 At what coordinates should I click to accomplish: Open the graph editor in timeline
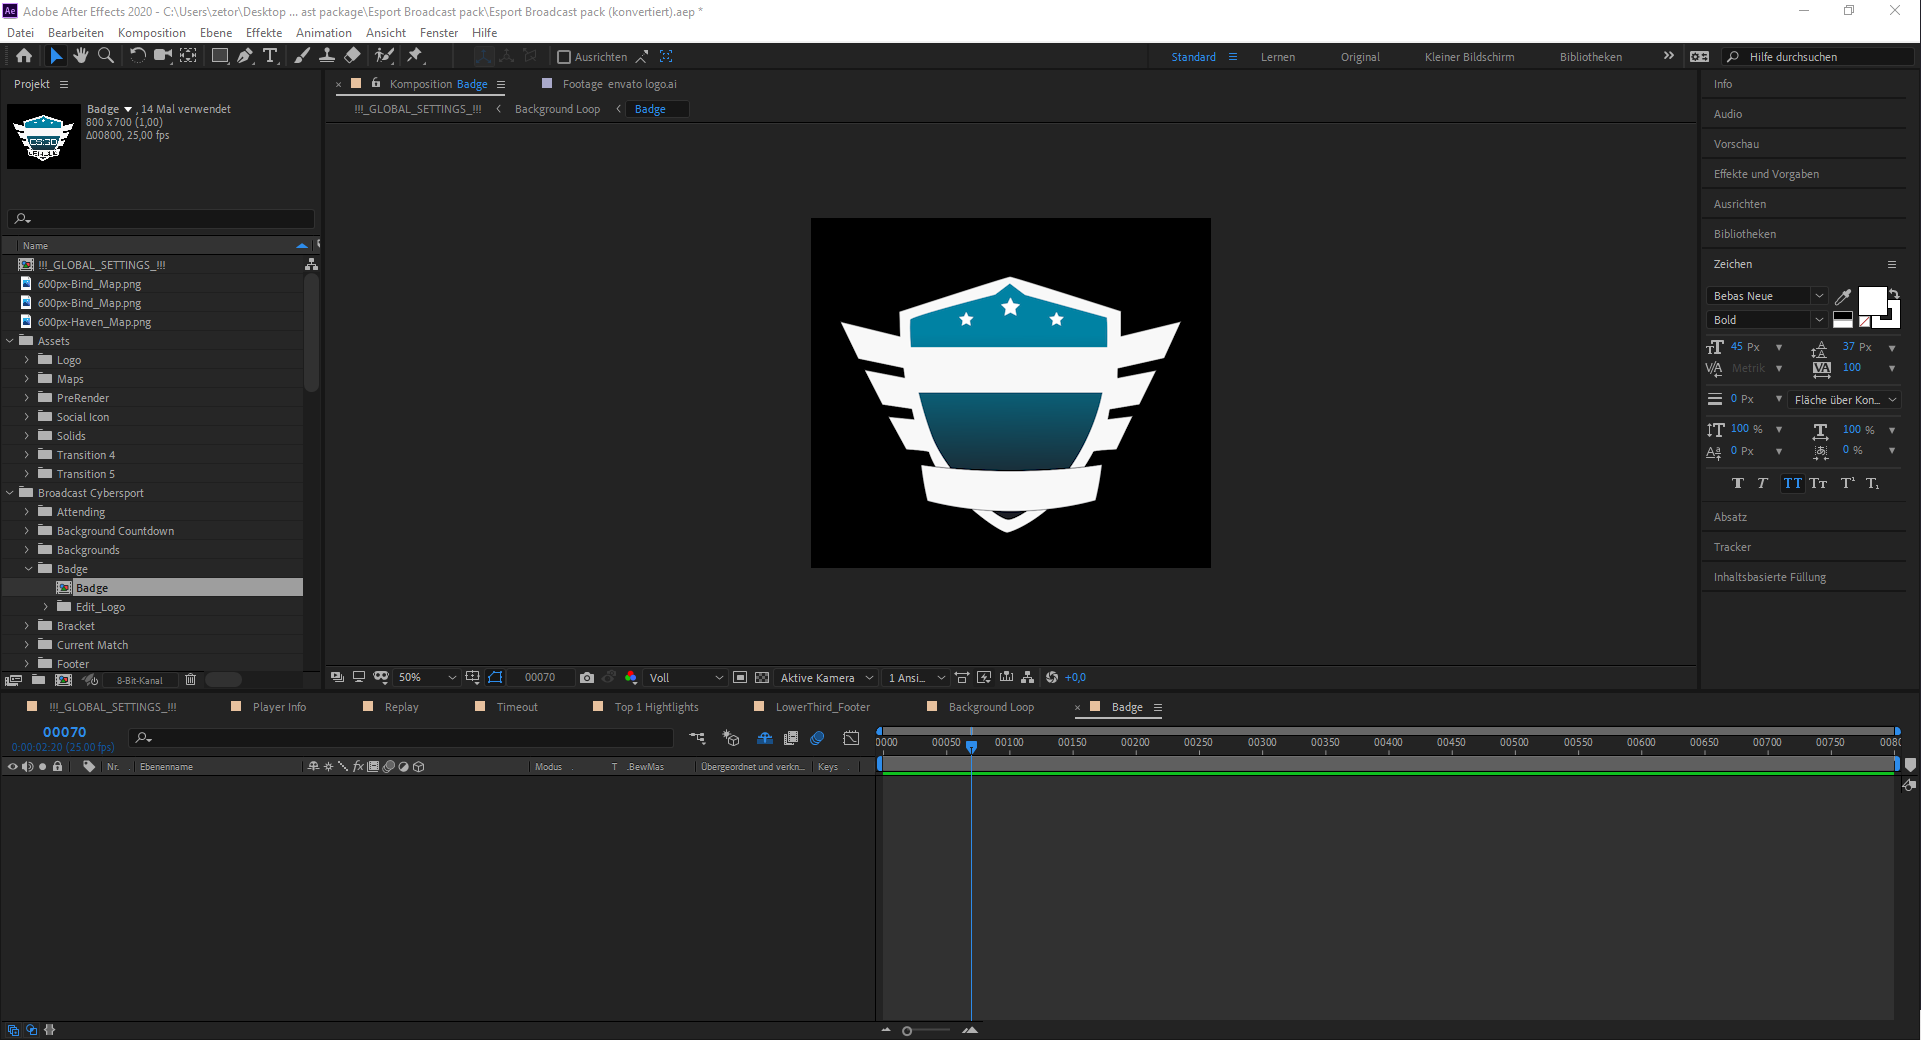click(851, 738)
